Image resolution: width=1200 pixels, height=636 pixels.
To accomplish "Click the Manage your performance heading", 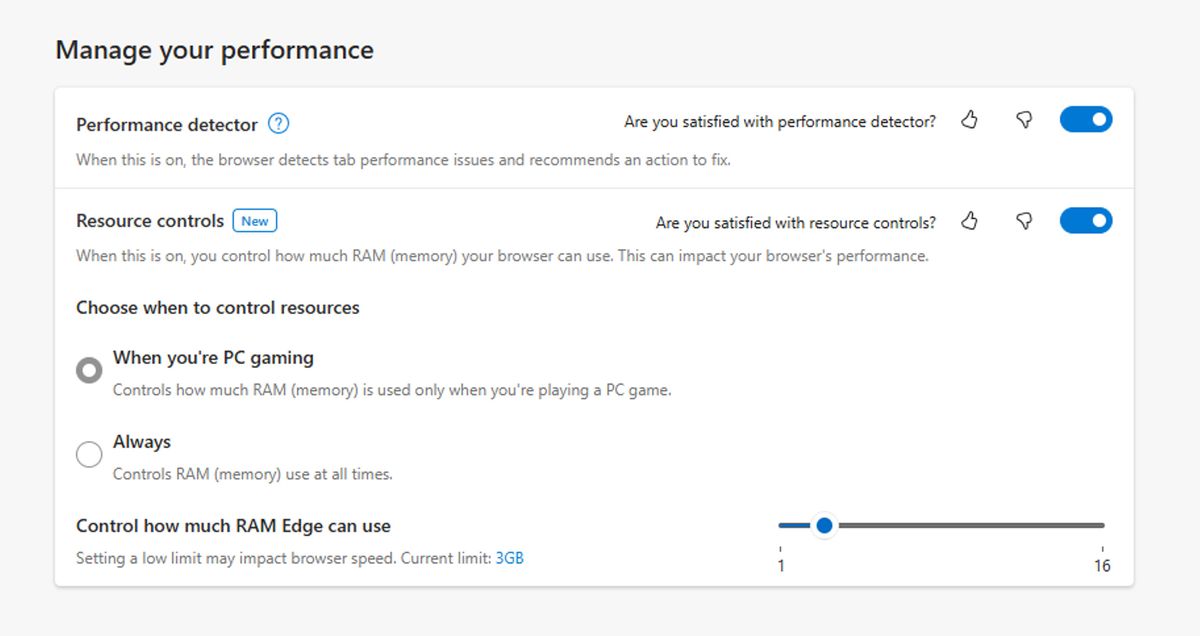I will (215, 49).
